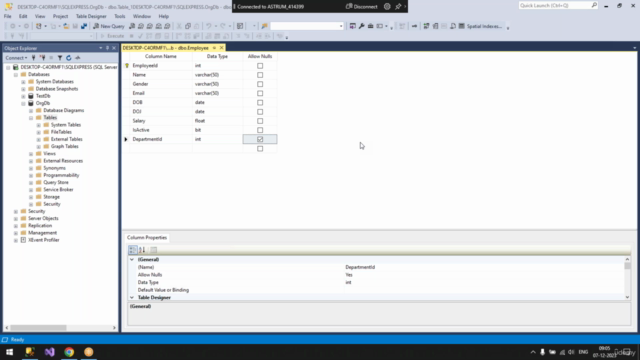The image size is (640, 360).
Task: Click the Windows Start button
Action: (x=9, y=352)
